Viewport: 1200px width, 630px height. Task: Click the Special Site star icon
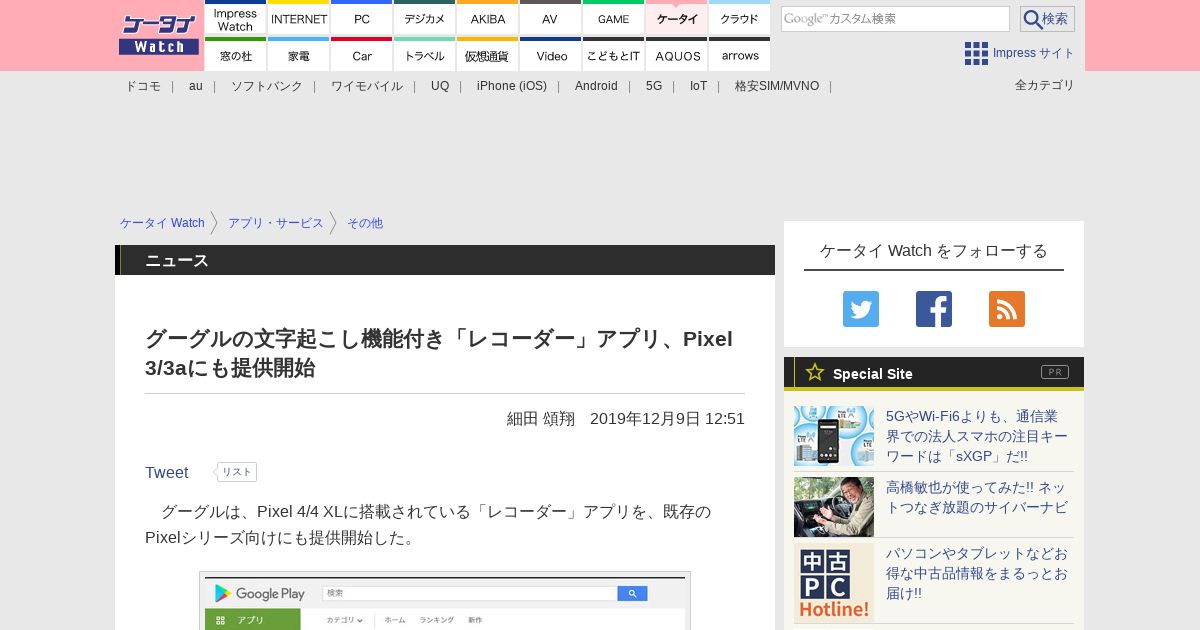point(815,372)
